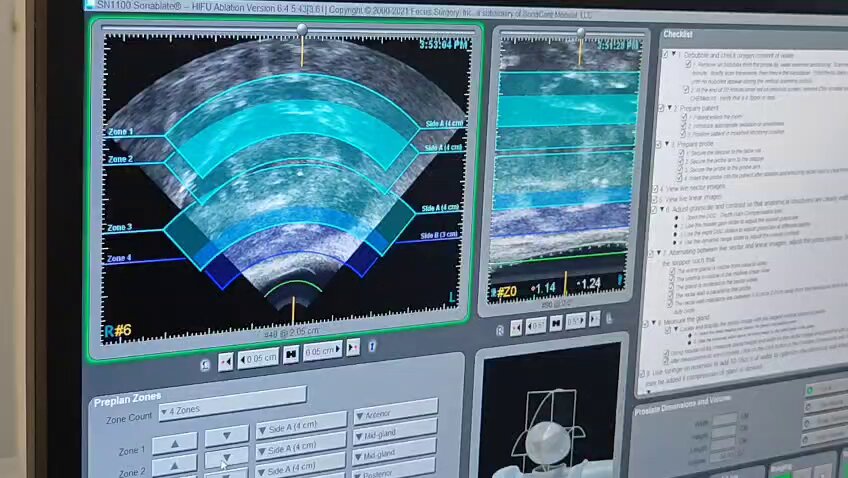
Task: Click the sector image top slider handle
Action: click(302, 29)
